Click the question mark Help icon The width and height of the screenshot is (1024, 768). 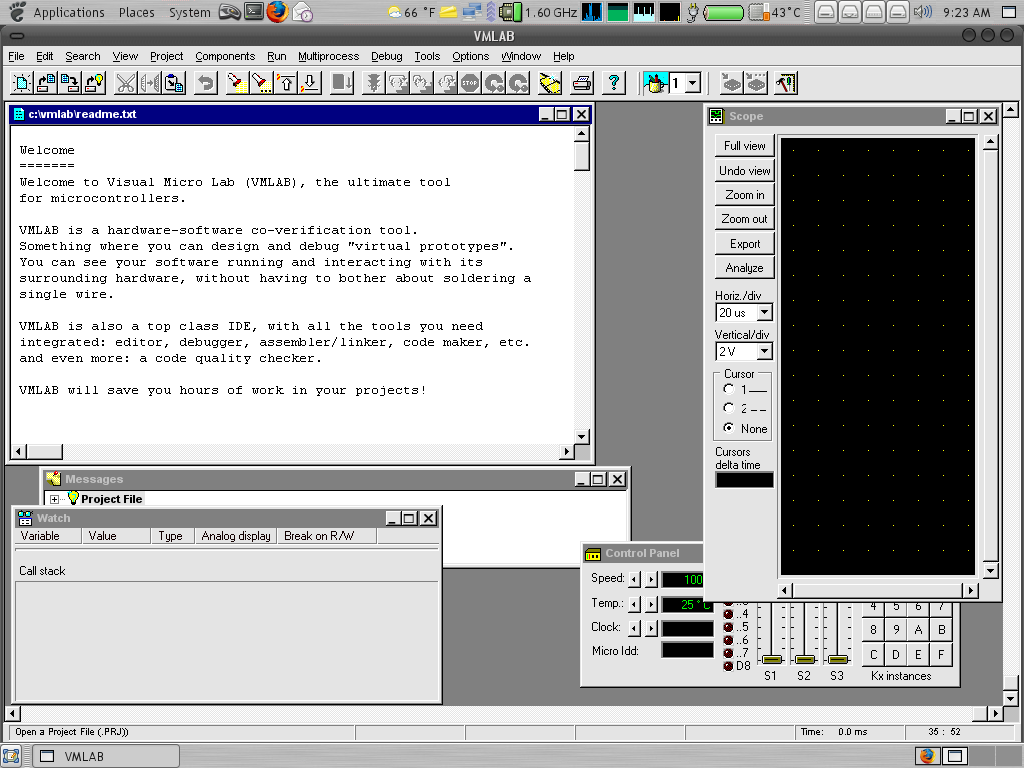pyautogui.click(x=613, y=83)
